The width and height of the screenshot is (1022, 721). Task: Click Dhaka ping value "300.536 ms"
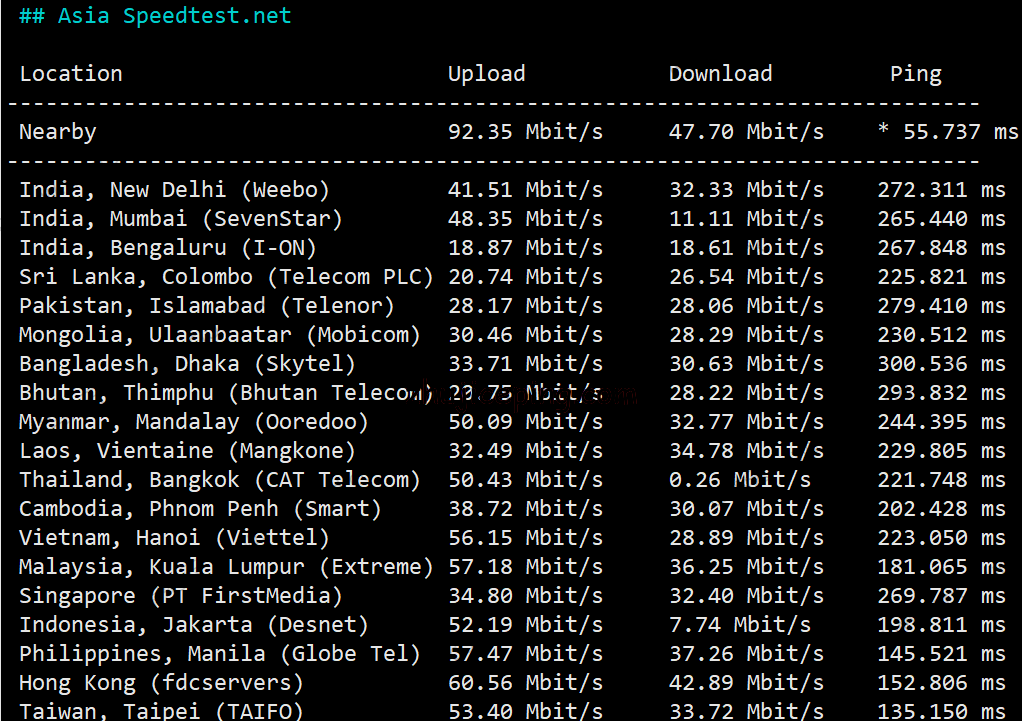click(941, 364)
